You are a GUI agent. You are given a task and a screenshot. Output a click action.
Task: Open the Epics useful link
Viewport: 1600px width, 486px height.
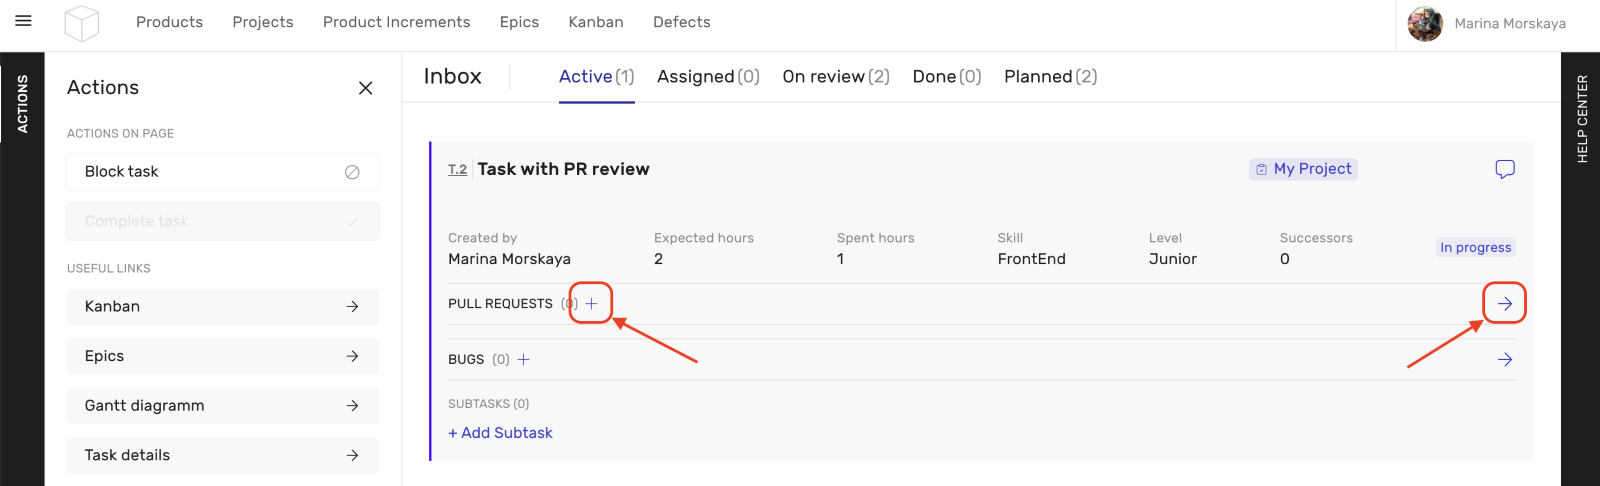point(222,356)
